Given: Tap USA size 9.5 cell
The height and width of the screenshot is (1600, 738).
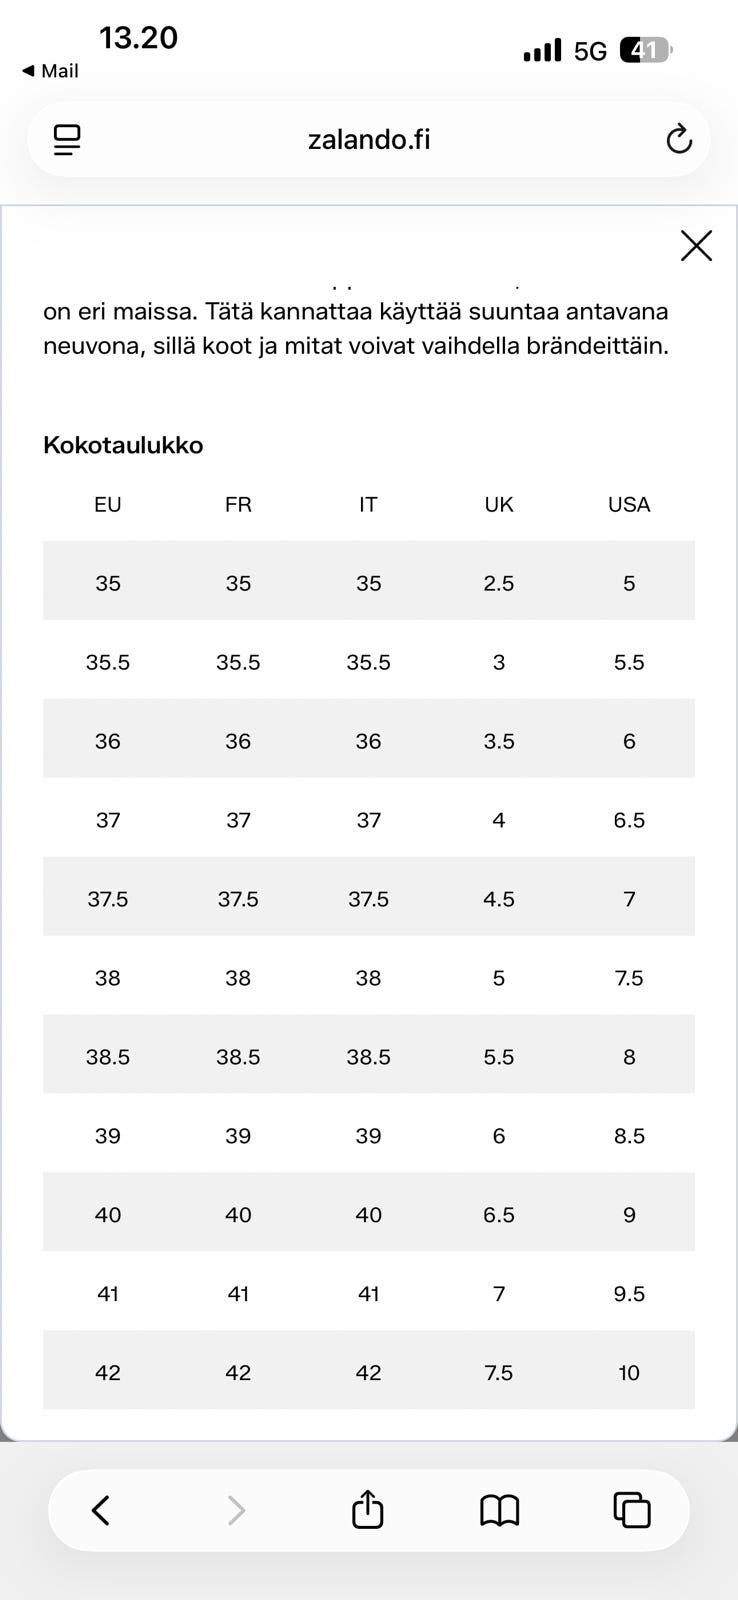Looking at the screenshot, I should pos(629,1294).
